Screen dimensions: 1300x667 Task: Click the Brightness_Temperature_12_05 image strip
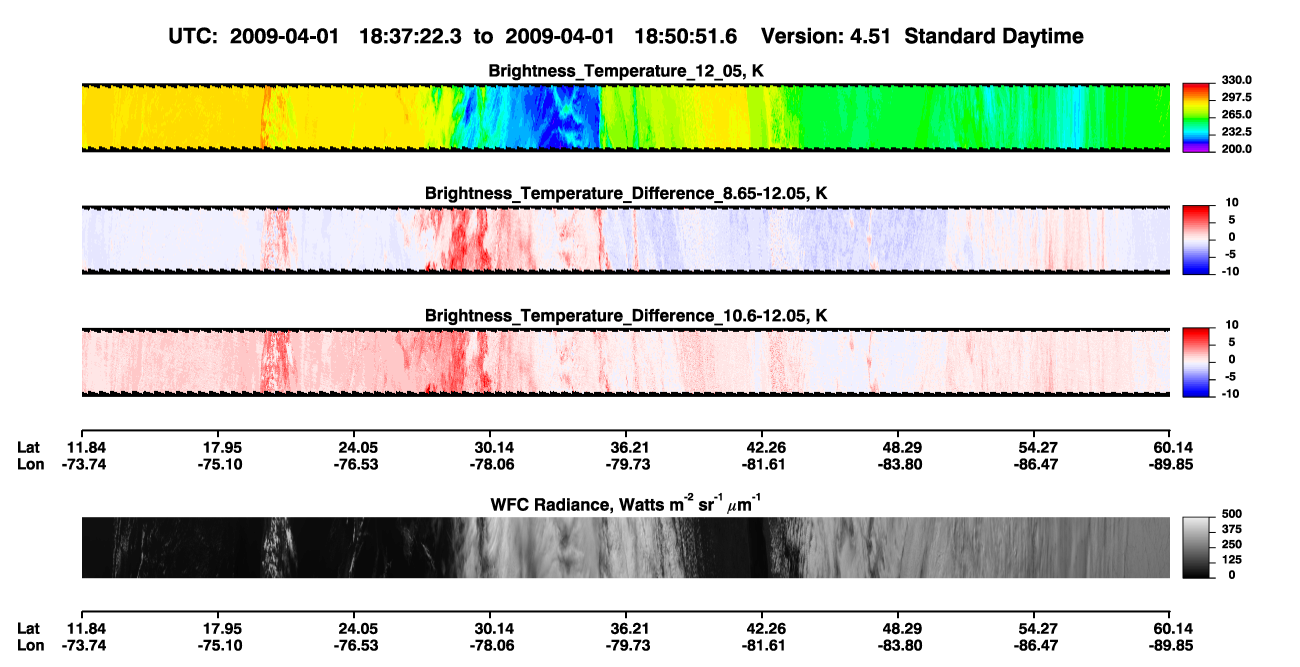[x=625, y=117]
